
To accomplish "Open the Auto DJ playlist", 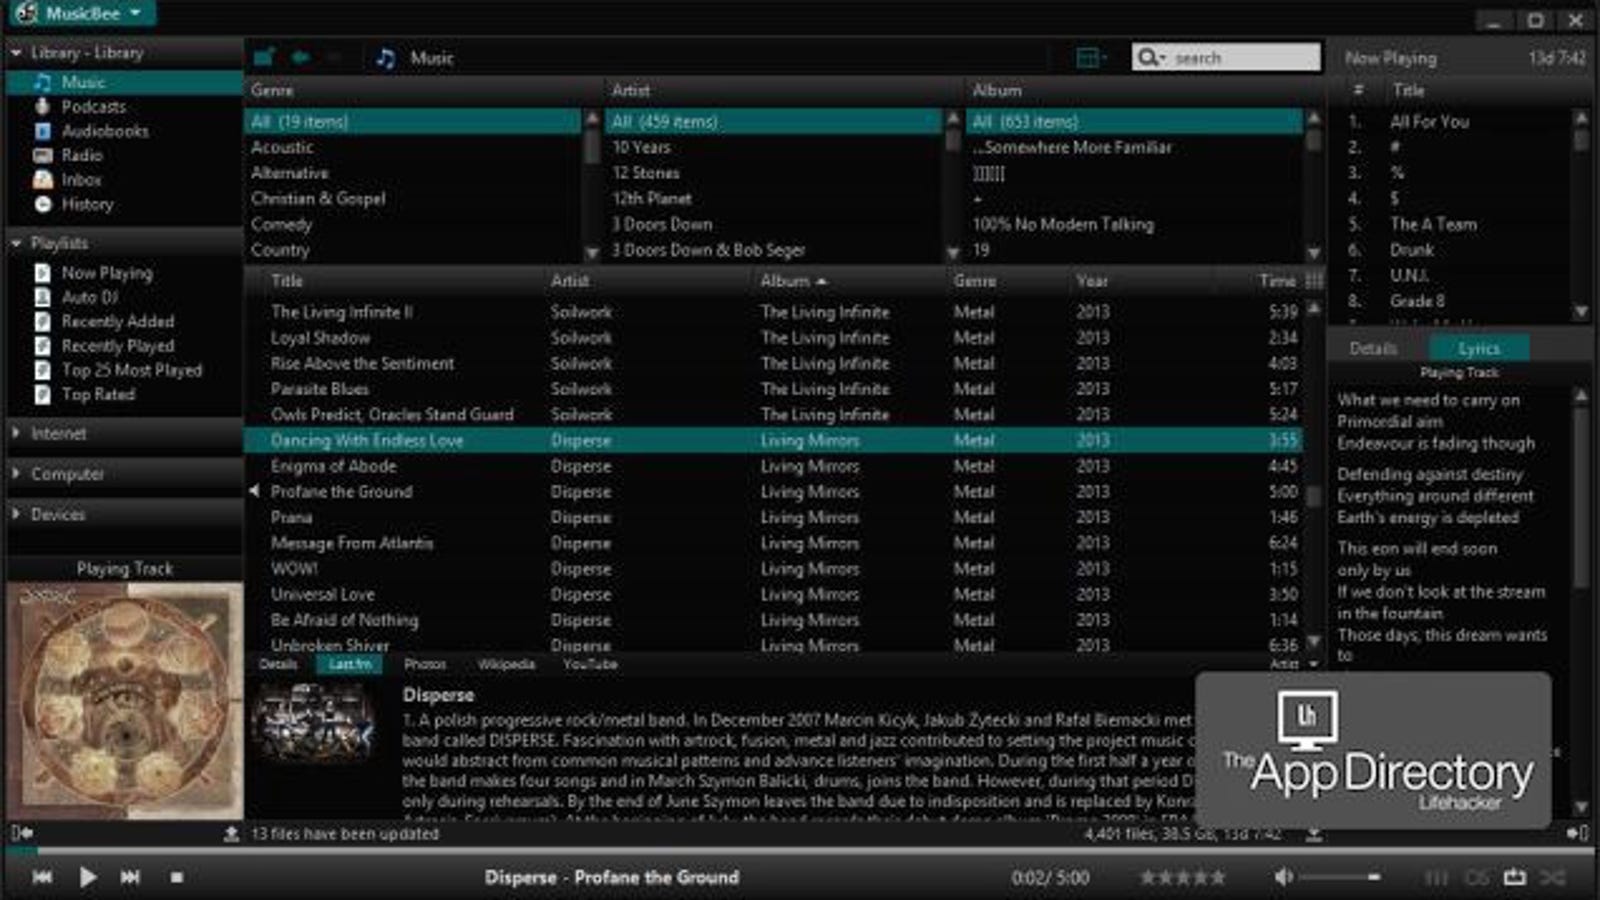I will click(x=89, y=297).
